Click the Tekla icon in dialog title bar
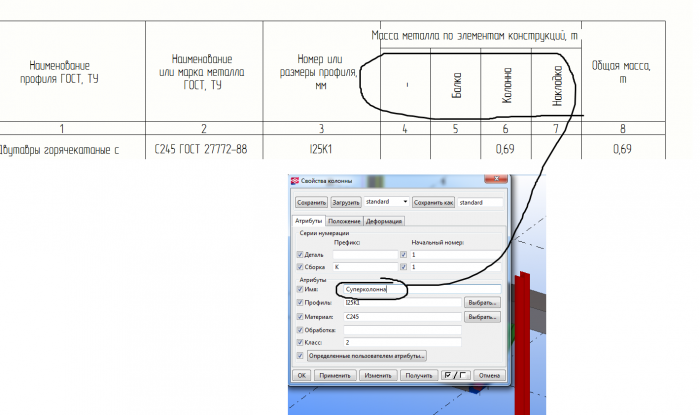The width and height of the screenshot is (700, 415). (x=295, y=181)
